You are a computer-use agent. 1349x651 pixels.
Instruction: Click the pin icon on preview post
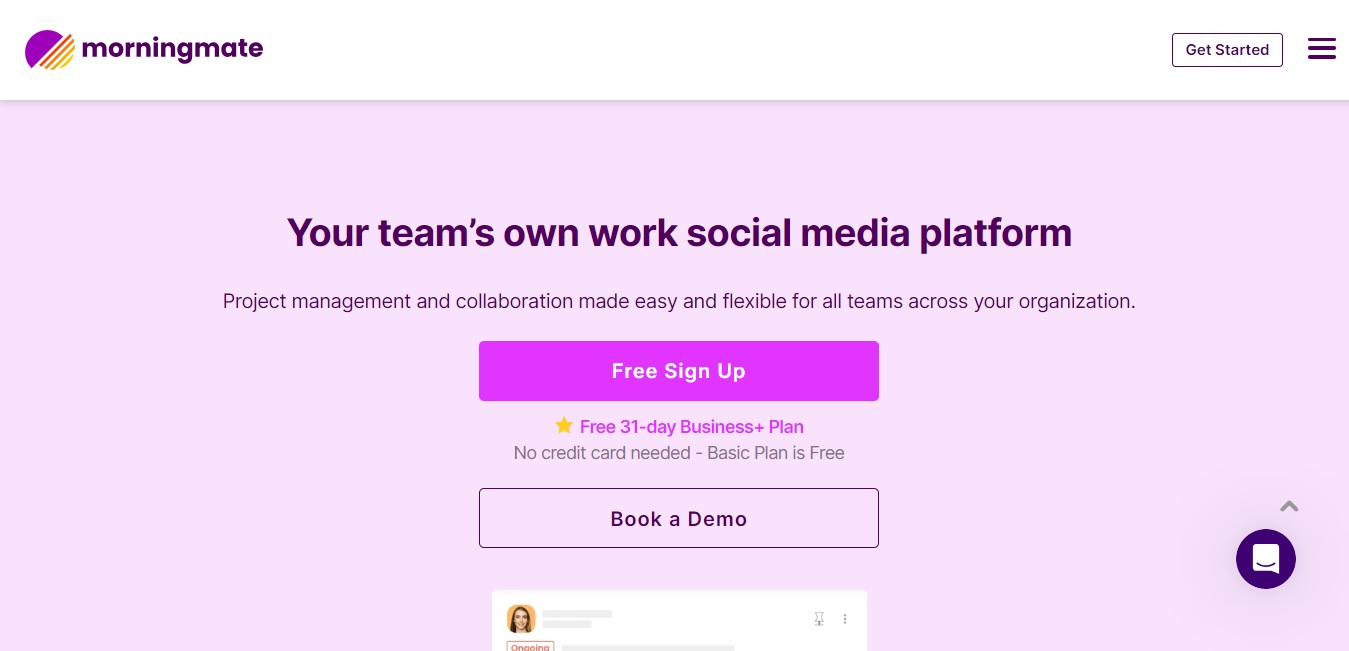click(x=819, y=619)
